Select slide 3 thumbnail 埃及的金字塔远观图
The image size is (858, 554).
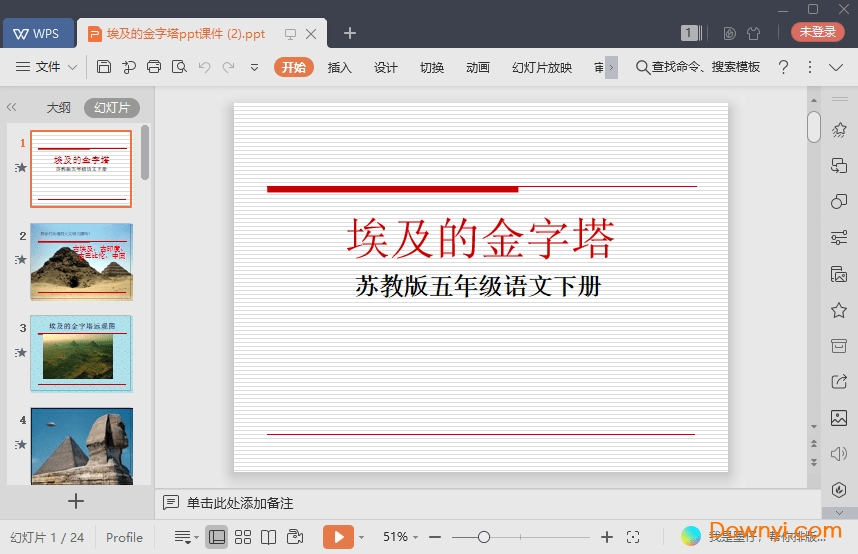(82, 354)
